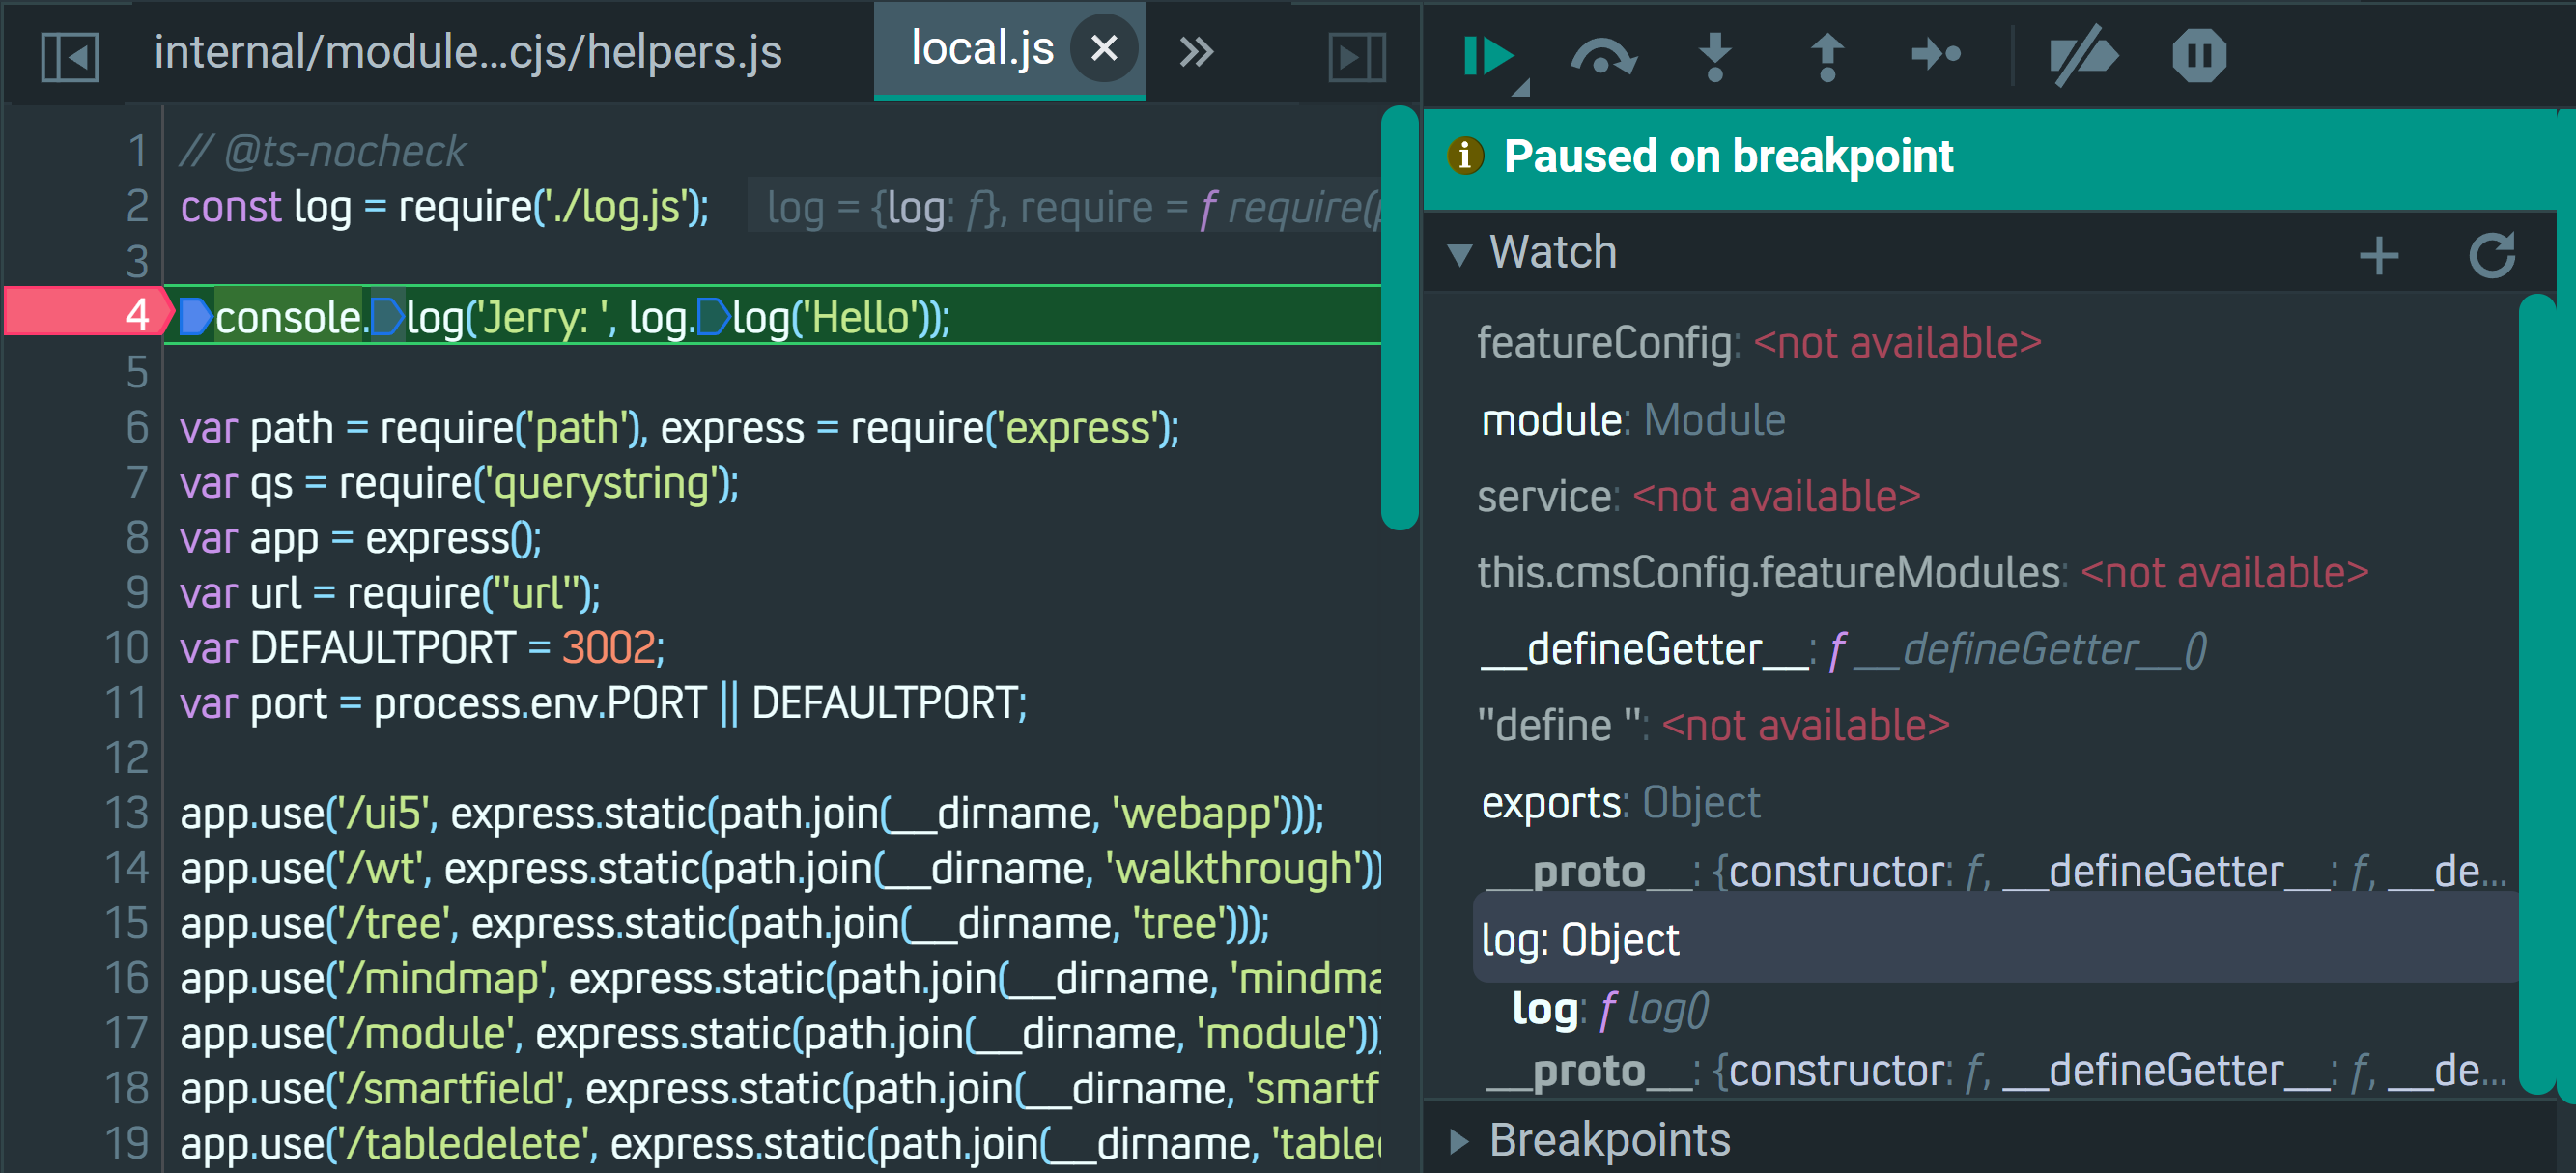Deactivate all breakpoints

coord(2083,55)
